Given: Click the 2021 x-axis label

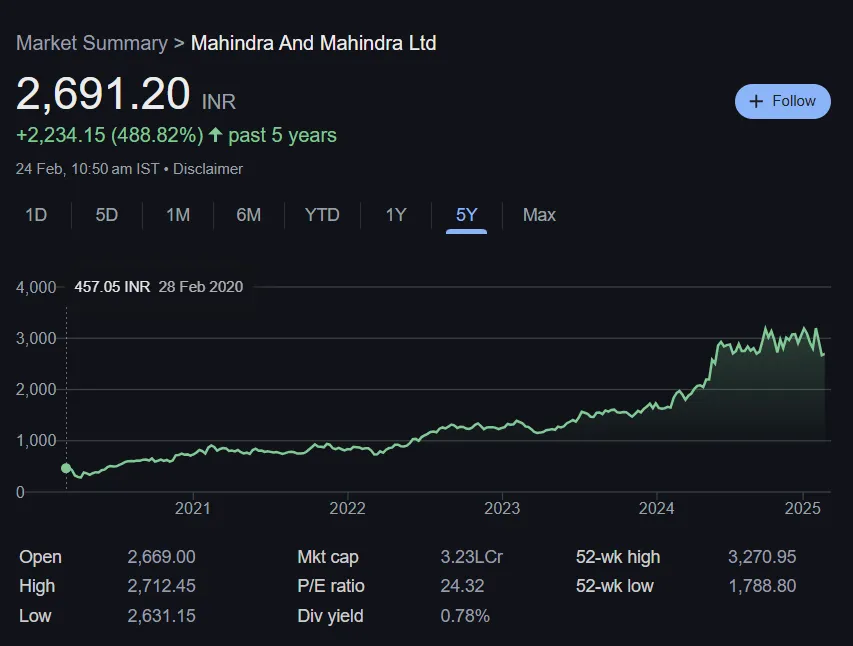Looking at the screenshot, I should pos(193,508).
